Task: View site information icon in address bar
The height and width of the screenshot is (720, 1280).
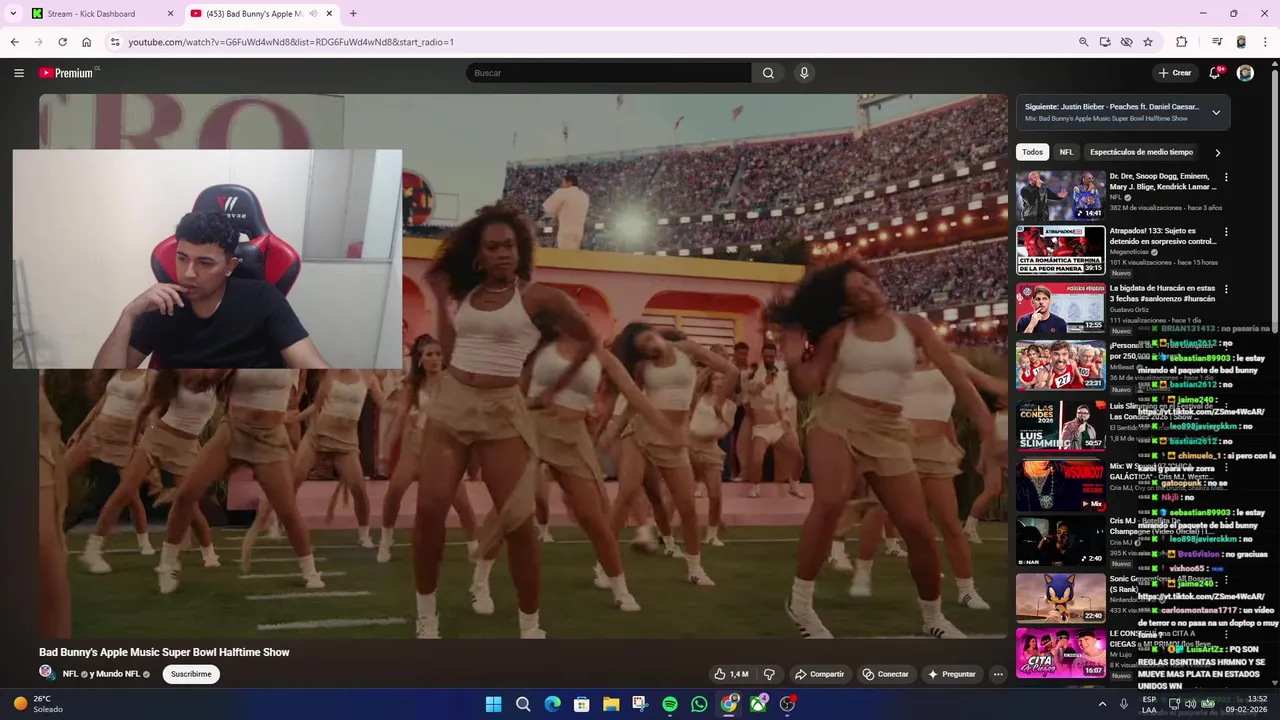Action: pos(115,42)
